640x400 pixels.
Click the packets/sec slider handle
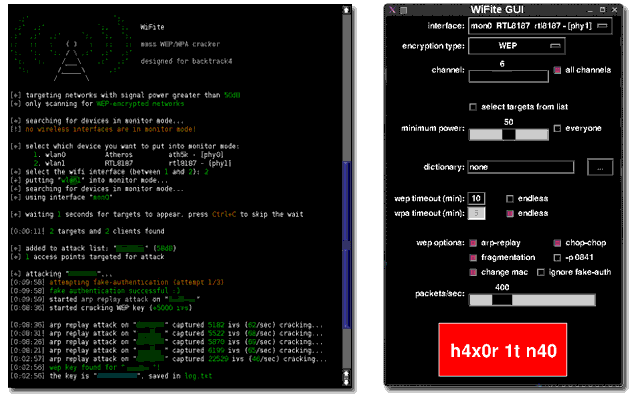click(502, 300)
